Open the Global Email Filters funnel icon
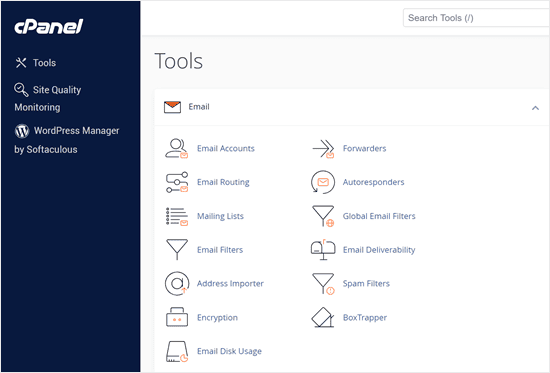550x373 pixels. [x=323, y=216]
